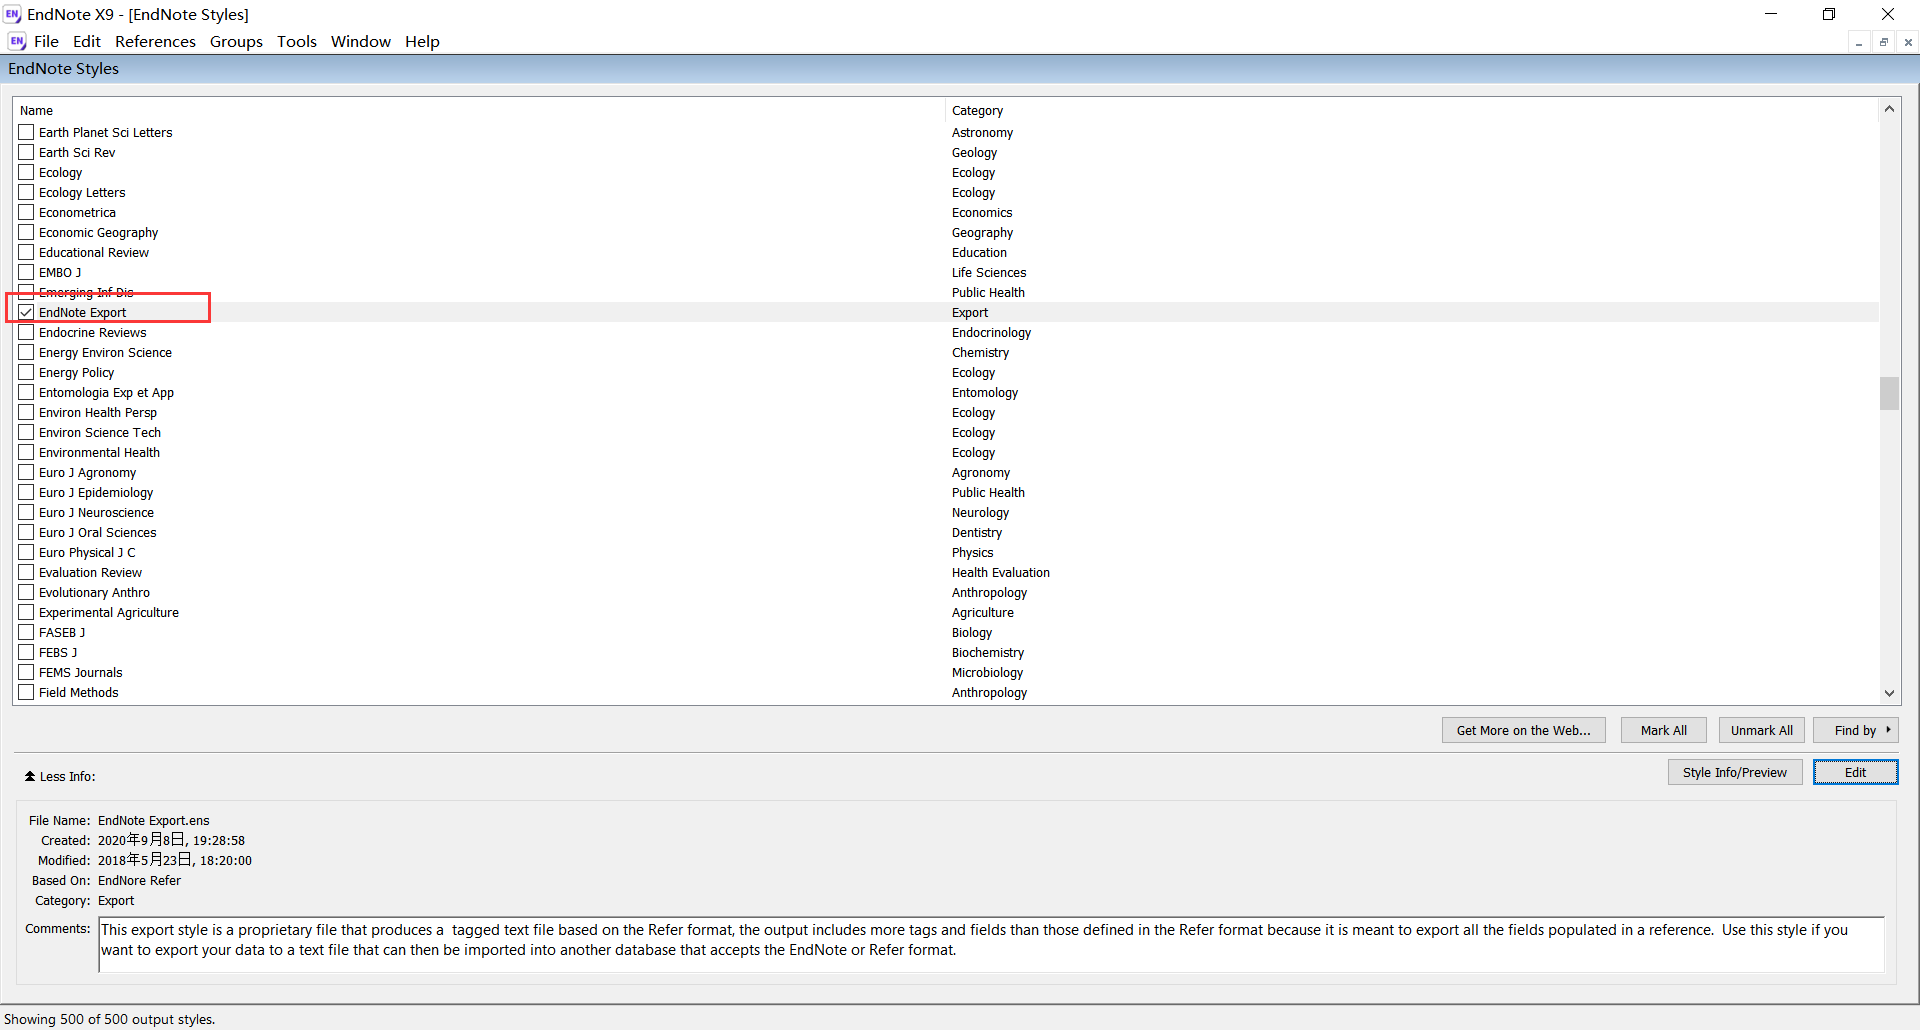
Task: Tick the Energy Policy checkbox
Action: pyautogui.click(x=26, y=372)
